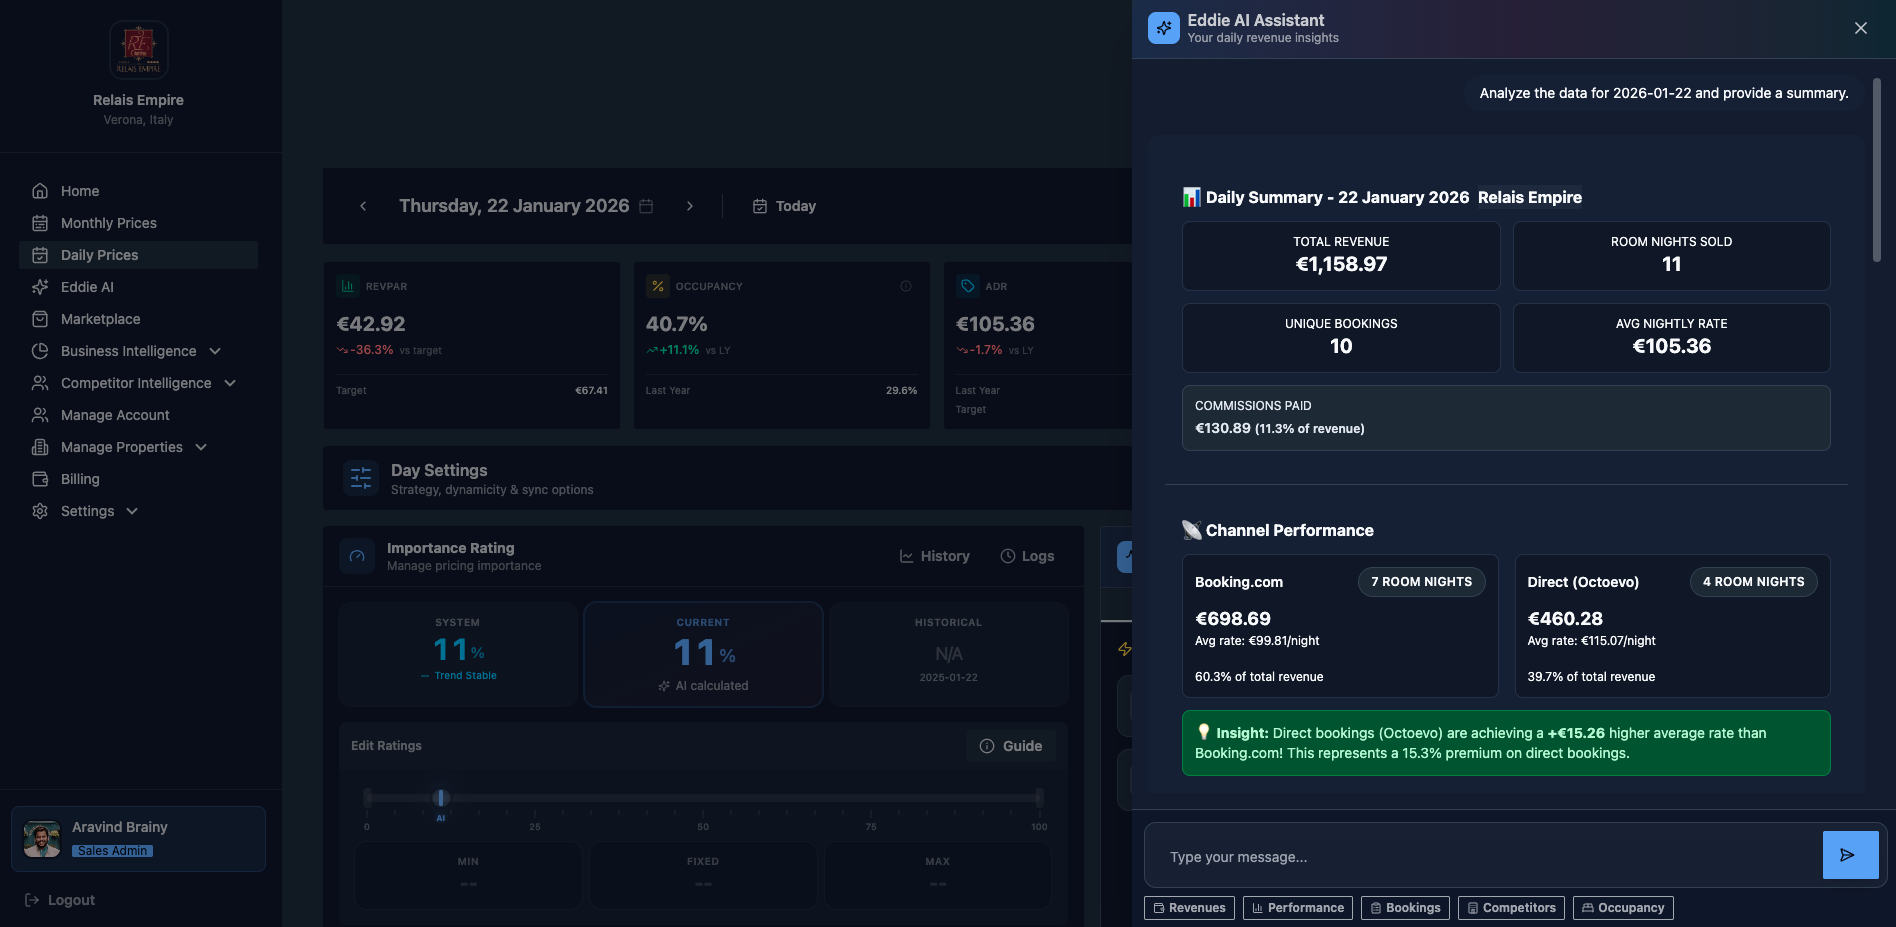Viewport: 1896px width, 927px height.
Task: Expand the Competitor Intelligence submenu
Action: [x=230, y=383]
